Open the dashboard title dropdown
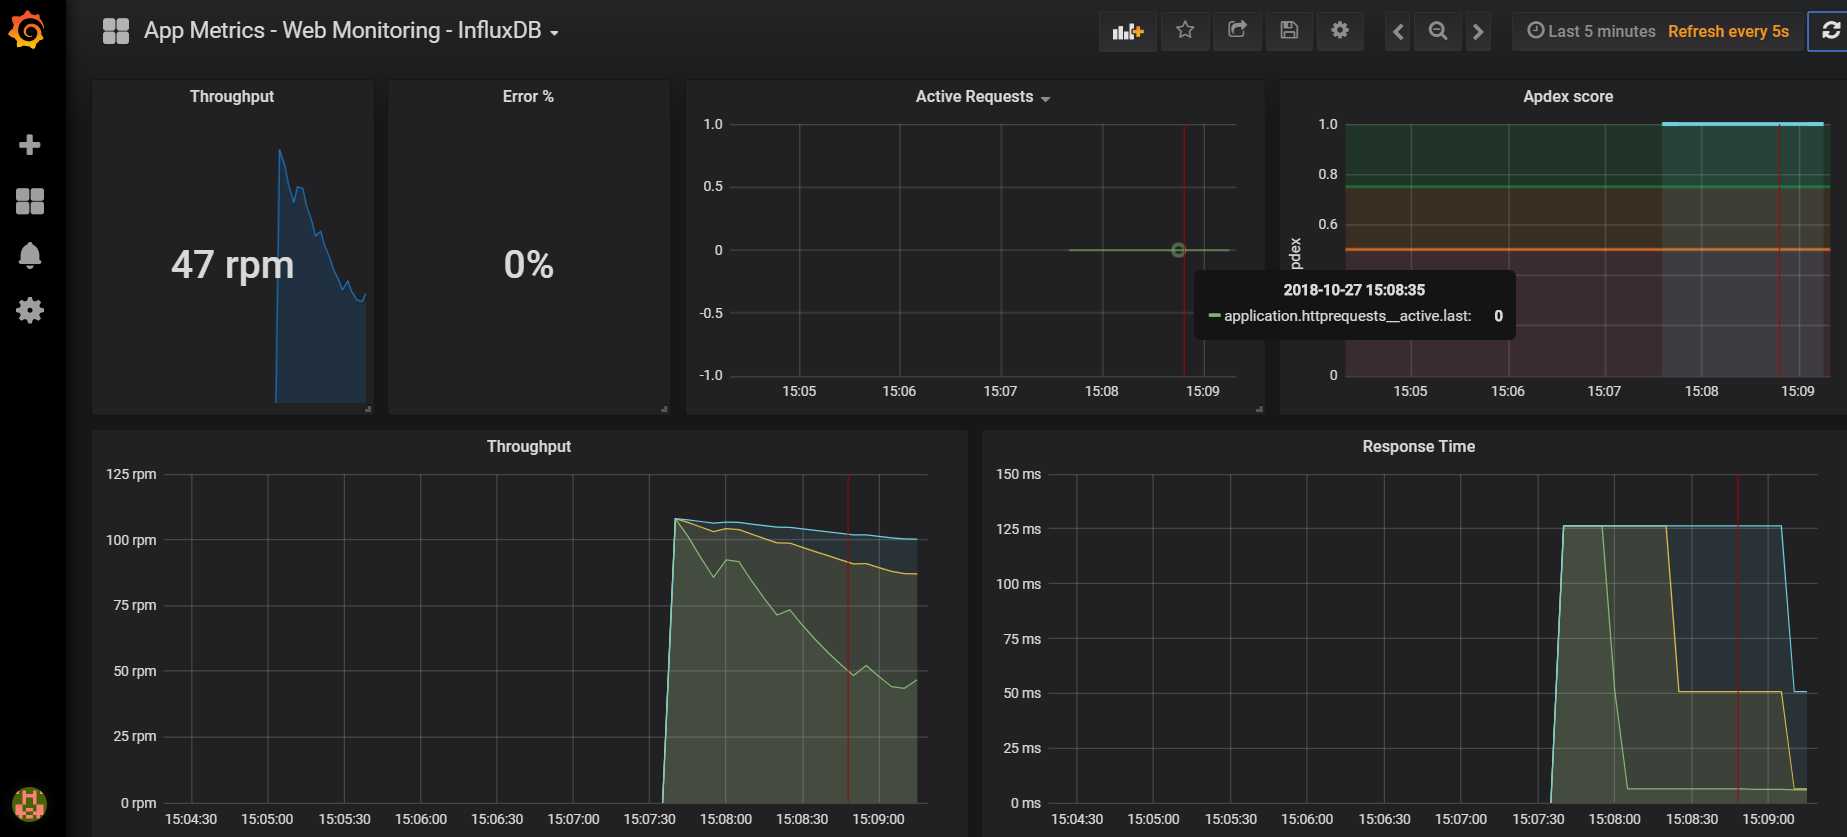Viewport: 1847px width, 837px height. pos(351,31)
